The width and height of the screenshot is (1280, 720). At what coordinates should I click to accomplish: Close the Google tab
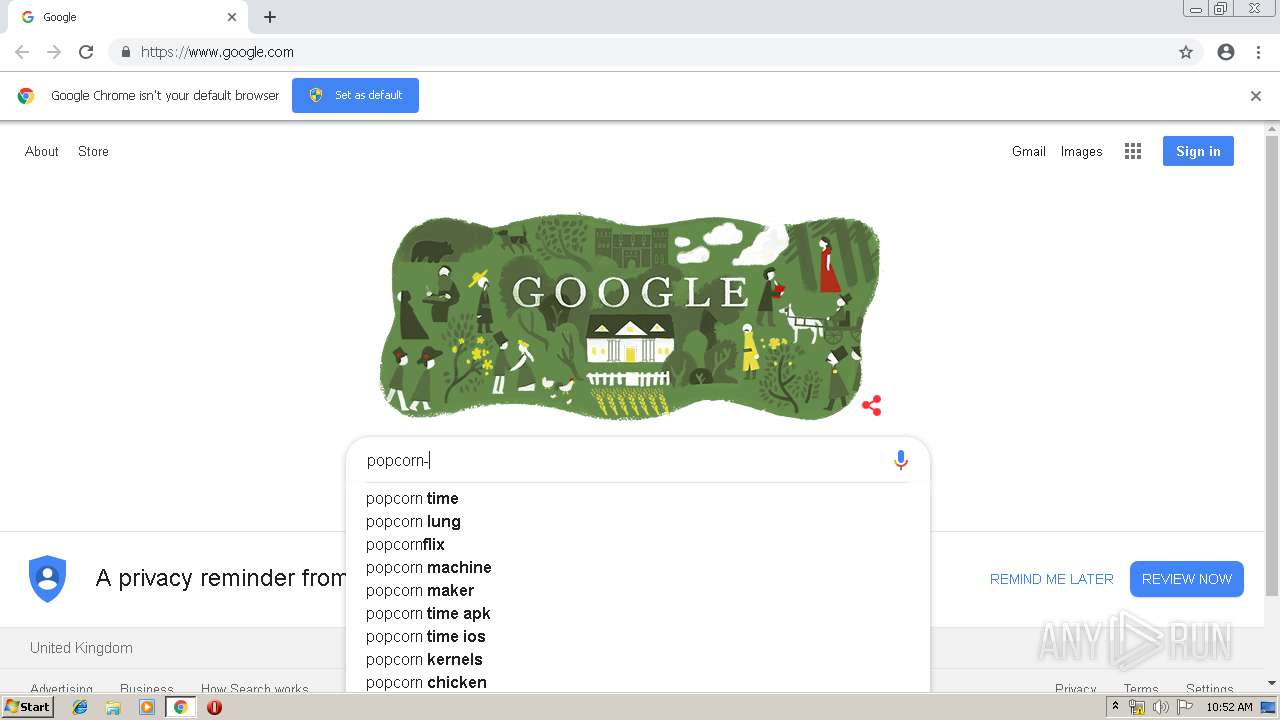(x=232, y=17)
